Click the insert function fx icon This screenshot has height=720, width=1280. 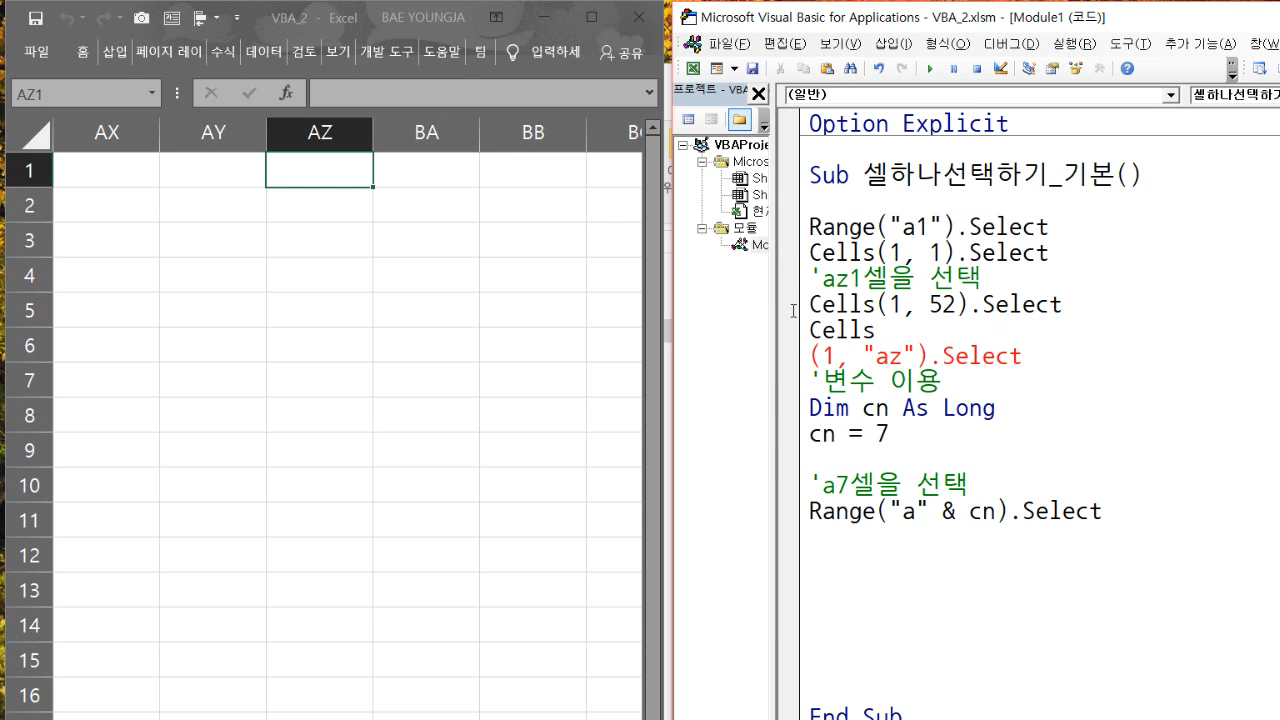tap(286, 93)
